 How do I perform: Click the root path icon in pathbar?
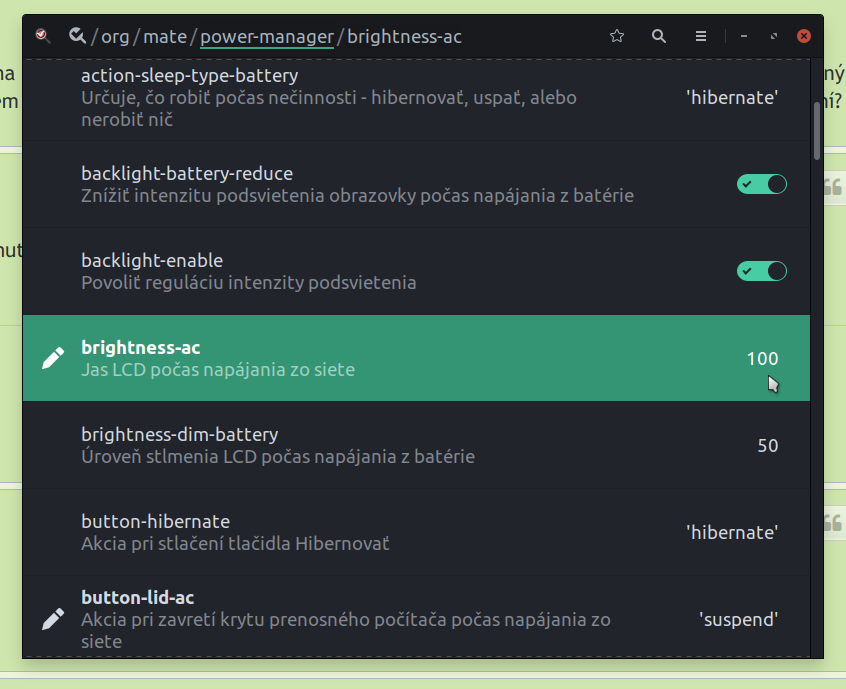(x=77, y=36)
